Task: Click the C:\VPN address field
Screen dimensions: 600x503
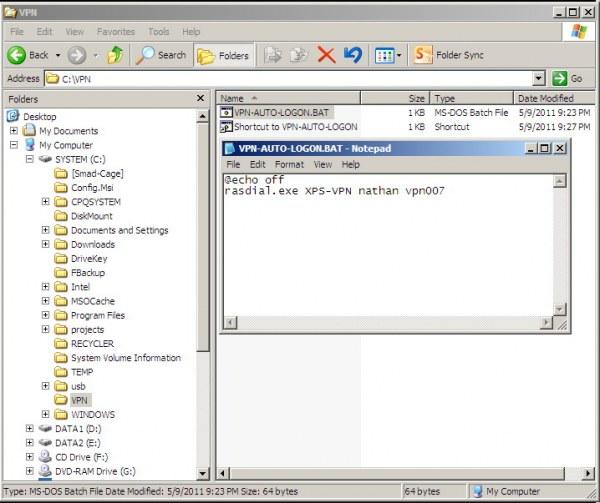Action: click(289, 79)
